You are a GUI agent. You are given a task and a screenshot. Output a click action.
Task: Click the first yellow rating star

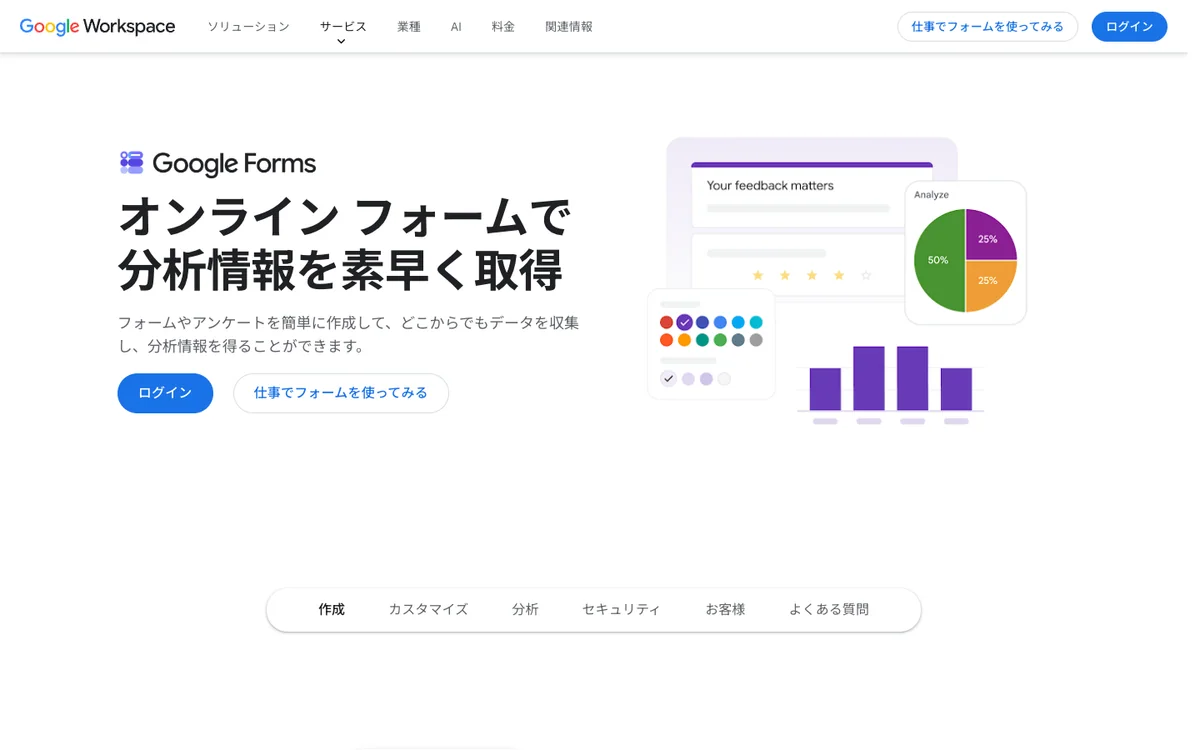(757, 275)
